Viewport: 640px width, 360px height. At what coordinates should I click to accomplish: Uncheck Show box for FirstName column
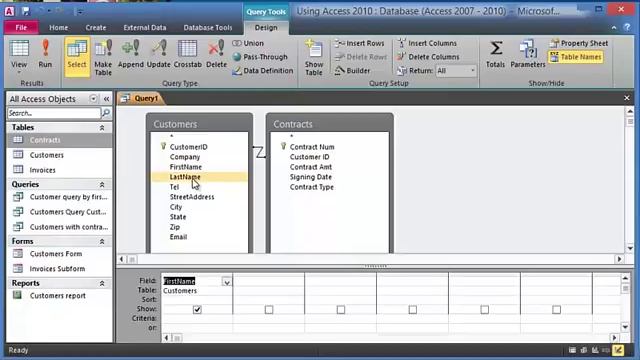pos(197,310)
